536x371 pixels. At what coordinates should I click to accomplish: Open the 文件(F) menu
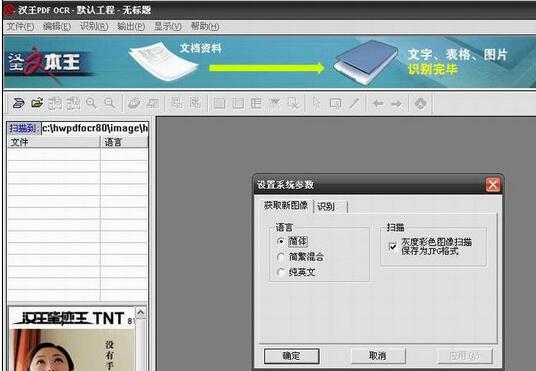coord(20,27)
